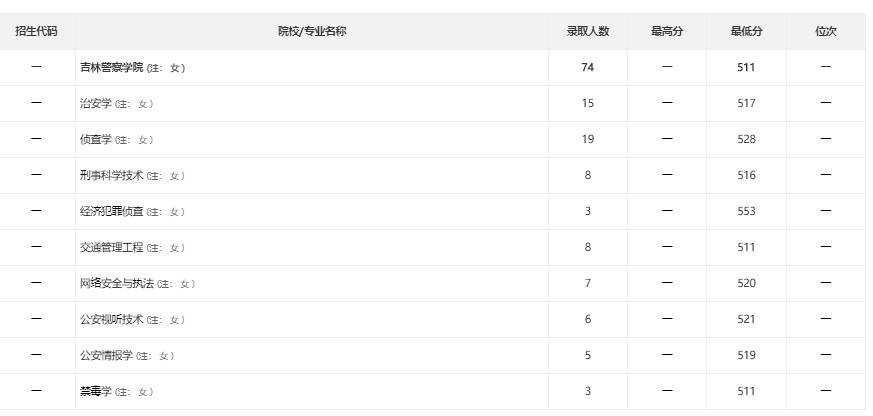873x416 pixels.
Task: Click the 刑事科学技术 major name
Action: coord(111,175)
